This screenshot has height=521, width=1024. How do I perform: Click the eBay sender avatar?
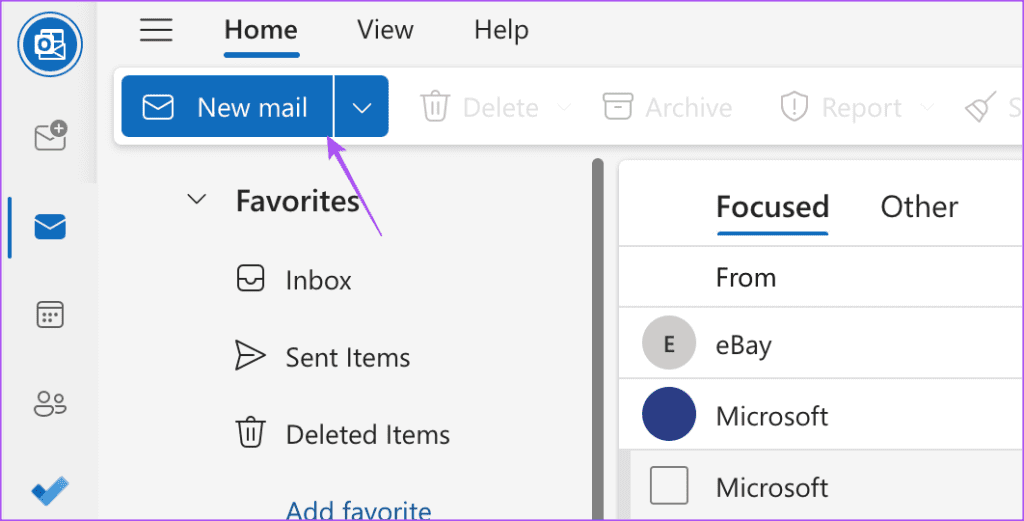click(x=669, y=343)
